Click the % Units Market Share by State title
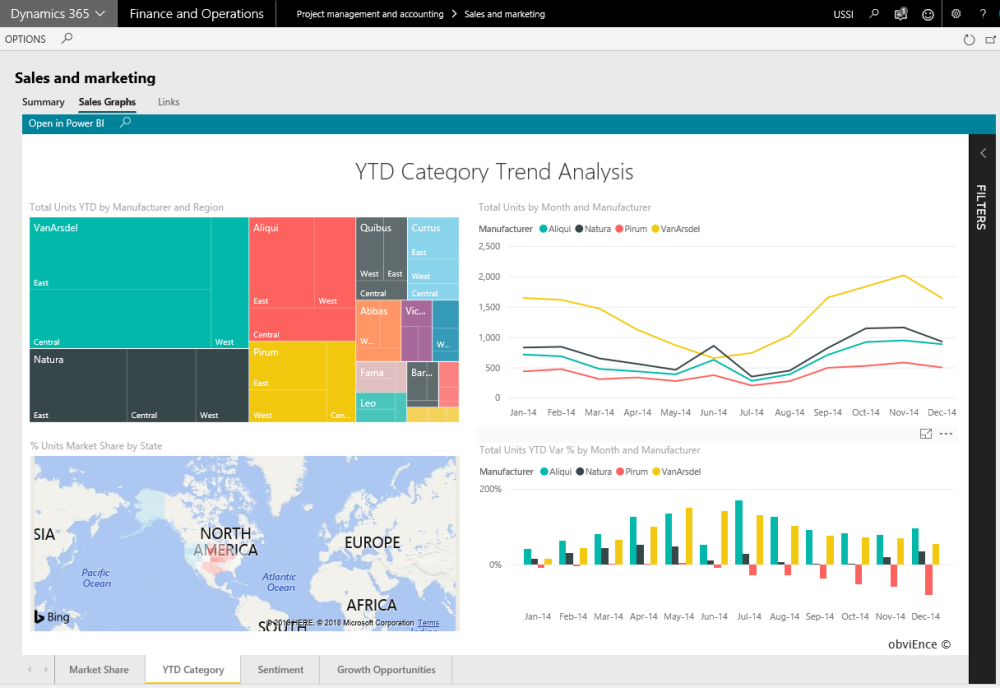The width and height of the screenshot is (1000, 688). (96, 446)
